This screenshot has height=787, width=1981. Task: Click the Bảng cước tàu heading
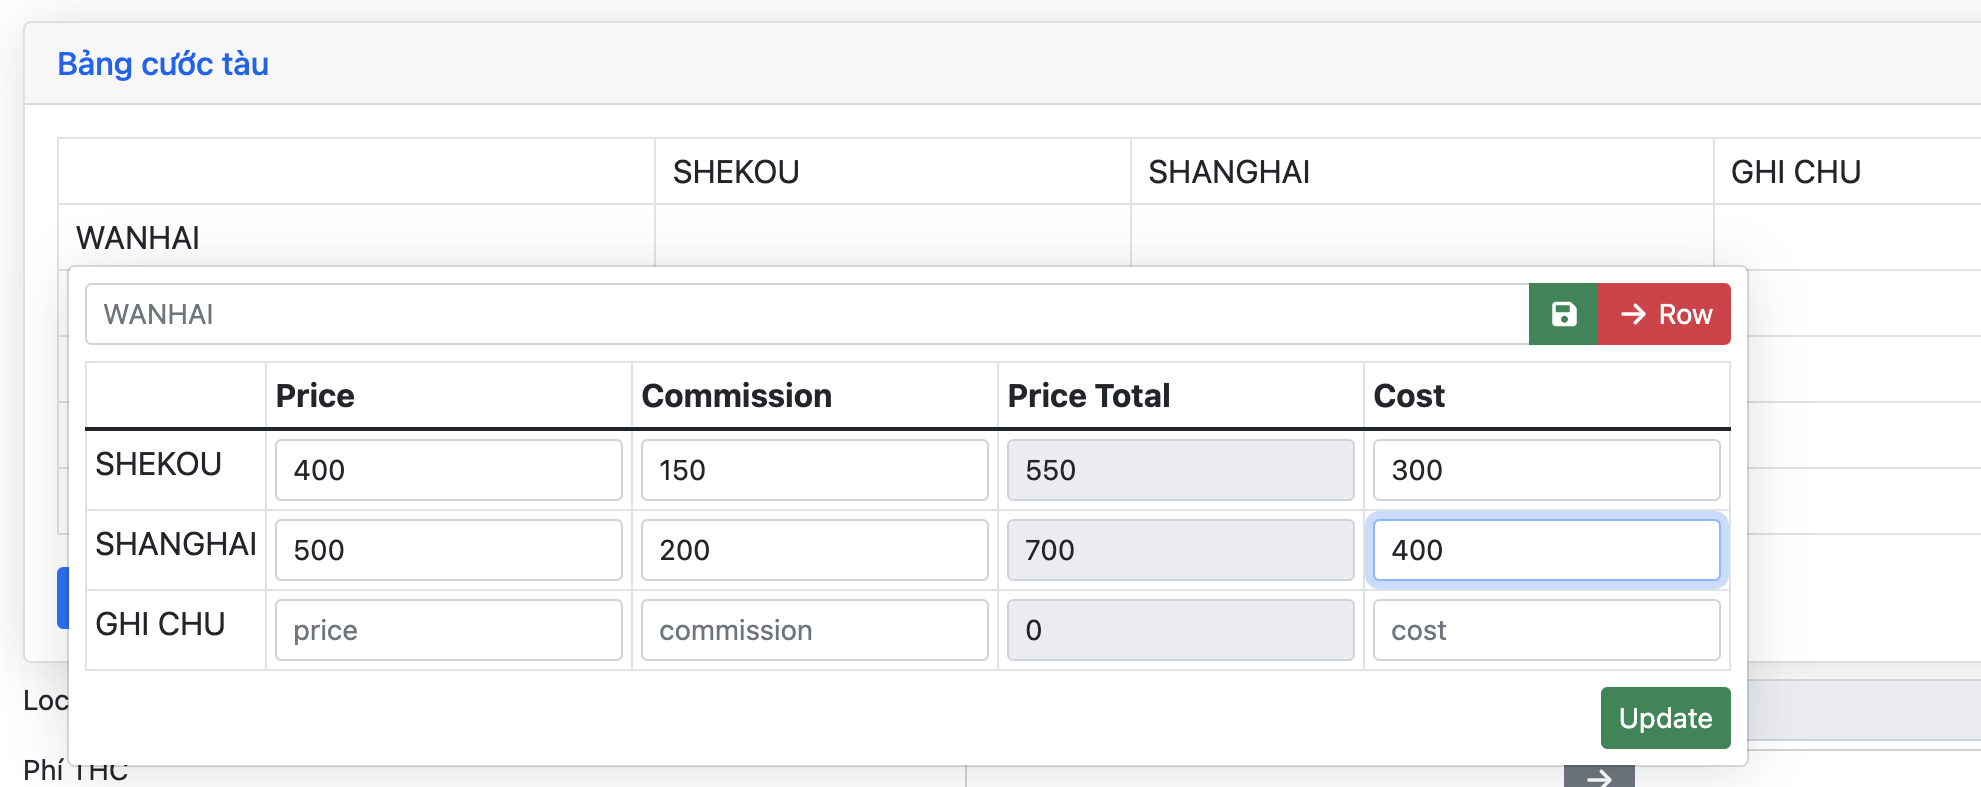click(163, 64)
